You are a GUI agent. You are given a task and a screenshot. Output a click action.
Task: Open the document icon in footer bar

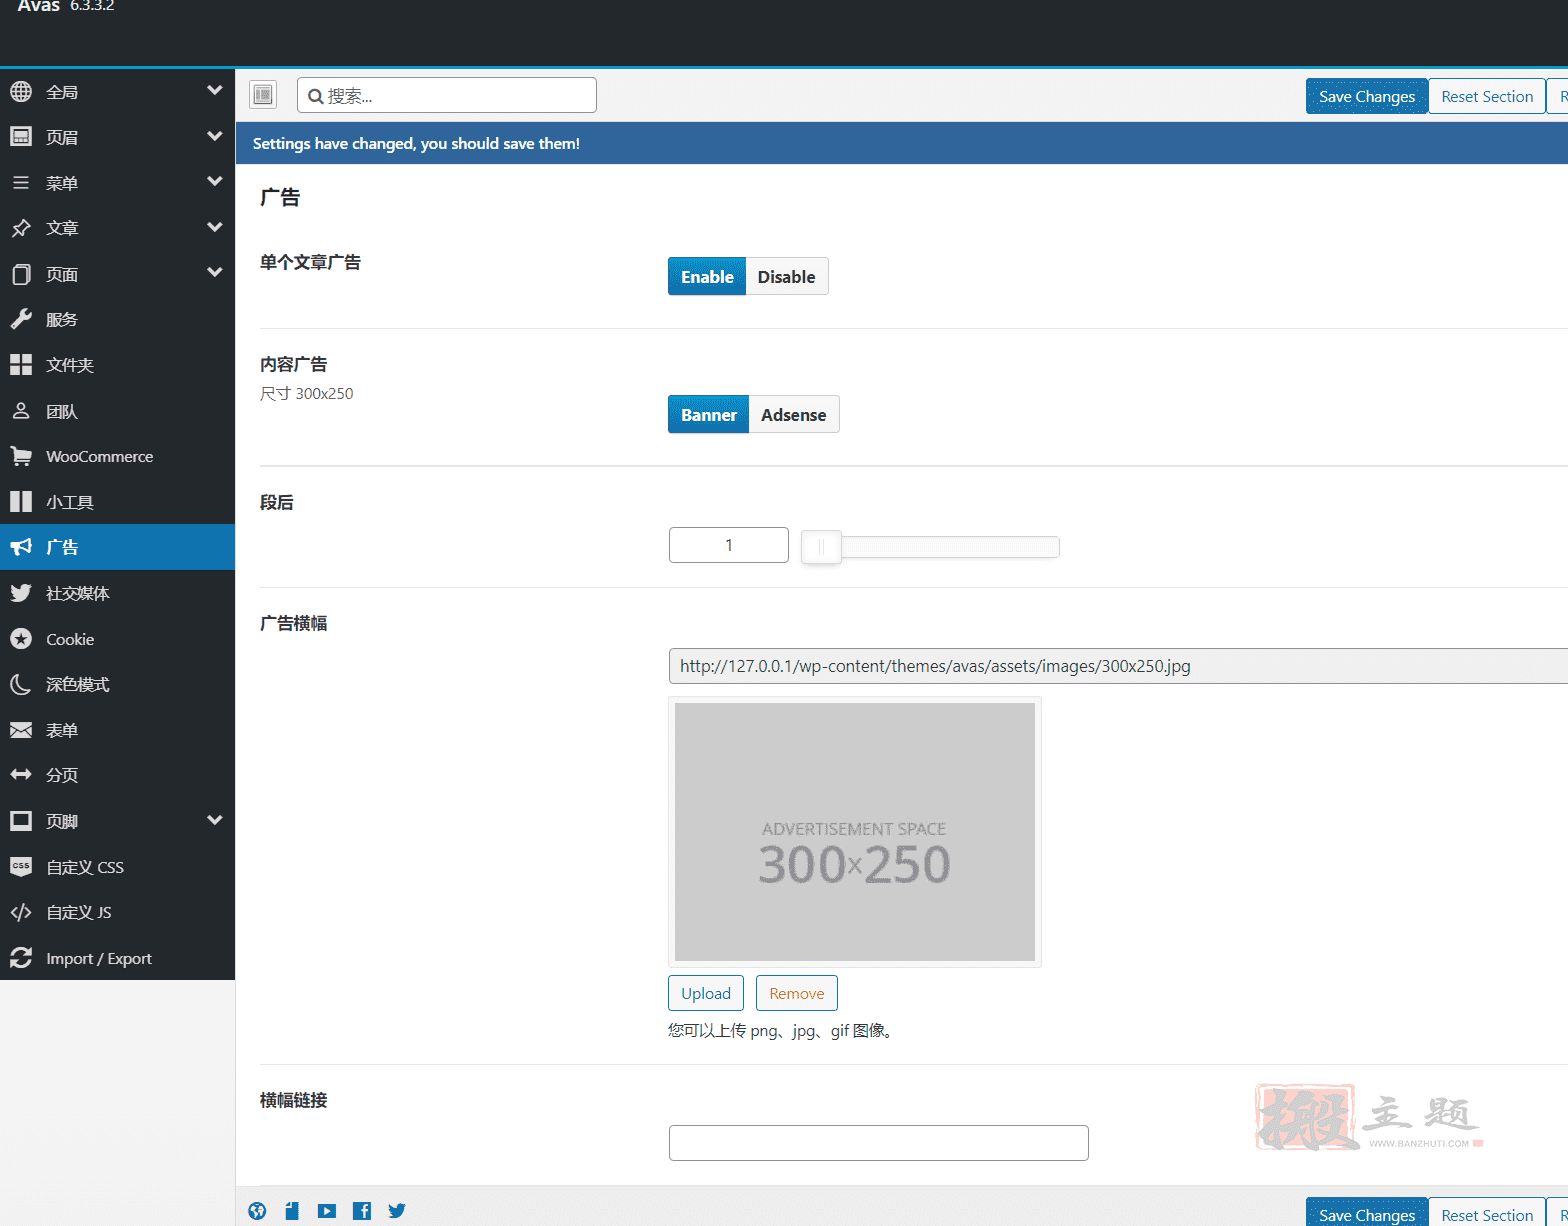[292, 1211]
